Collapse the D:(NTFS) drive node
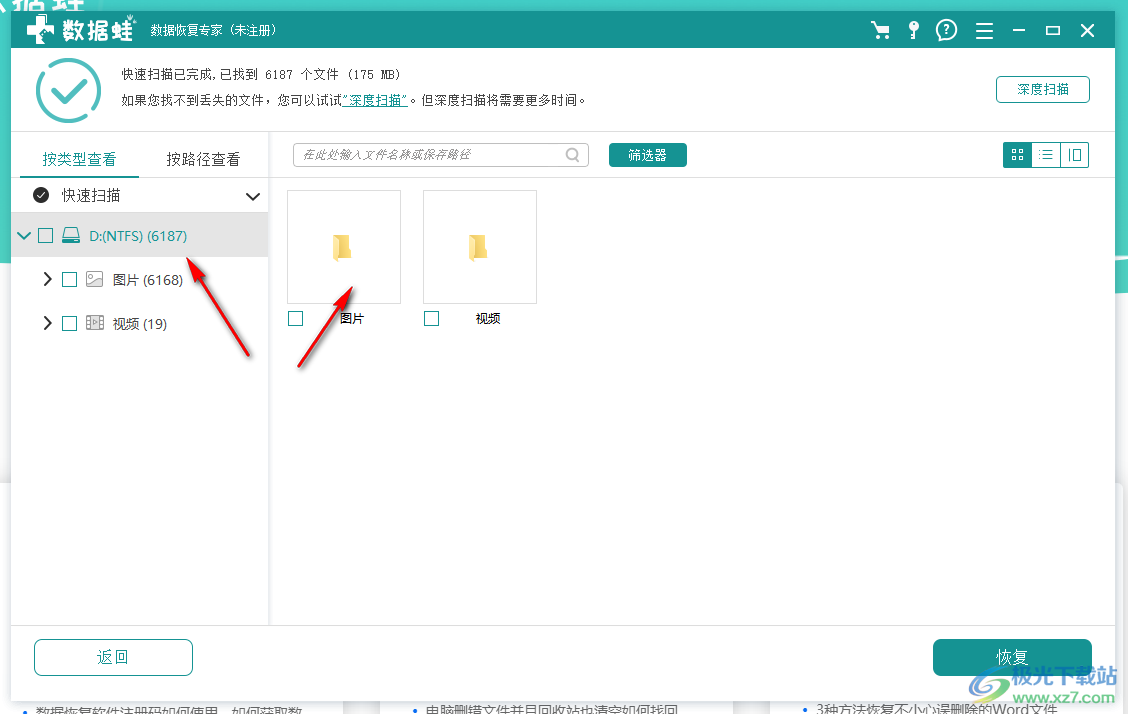1128x714 pixels. 24,235
